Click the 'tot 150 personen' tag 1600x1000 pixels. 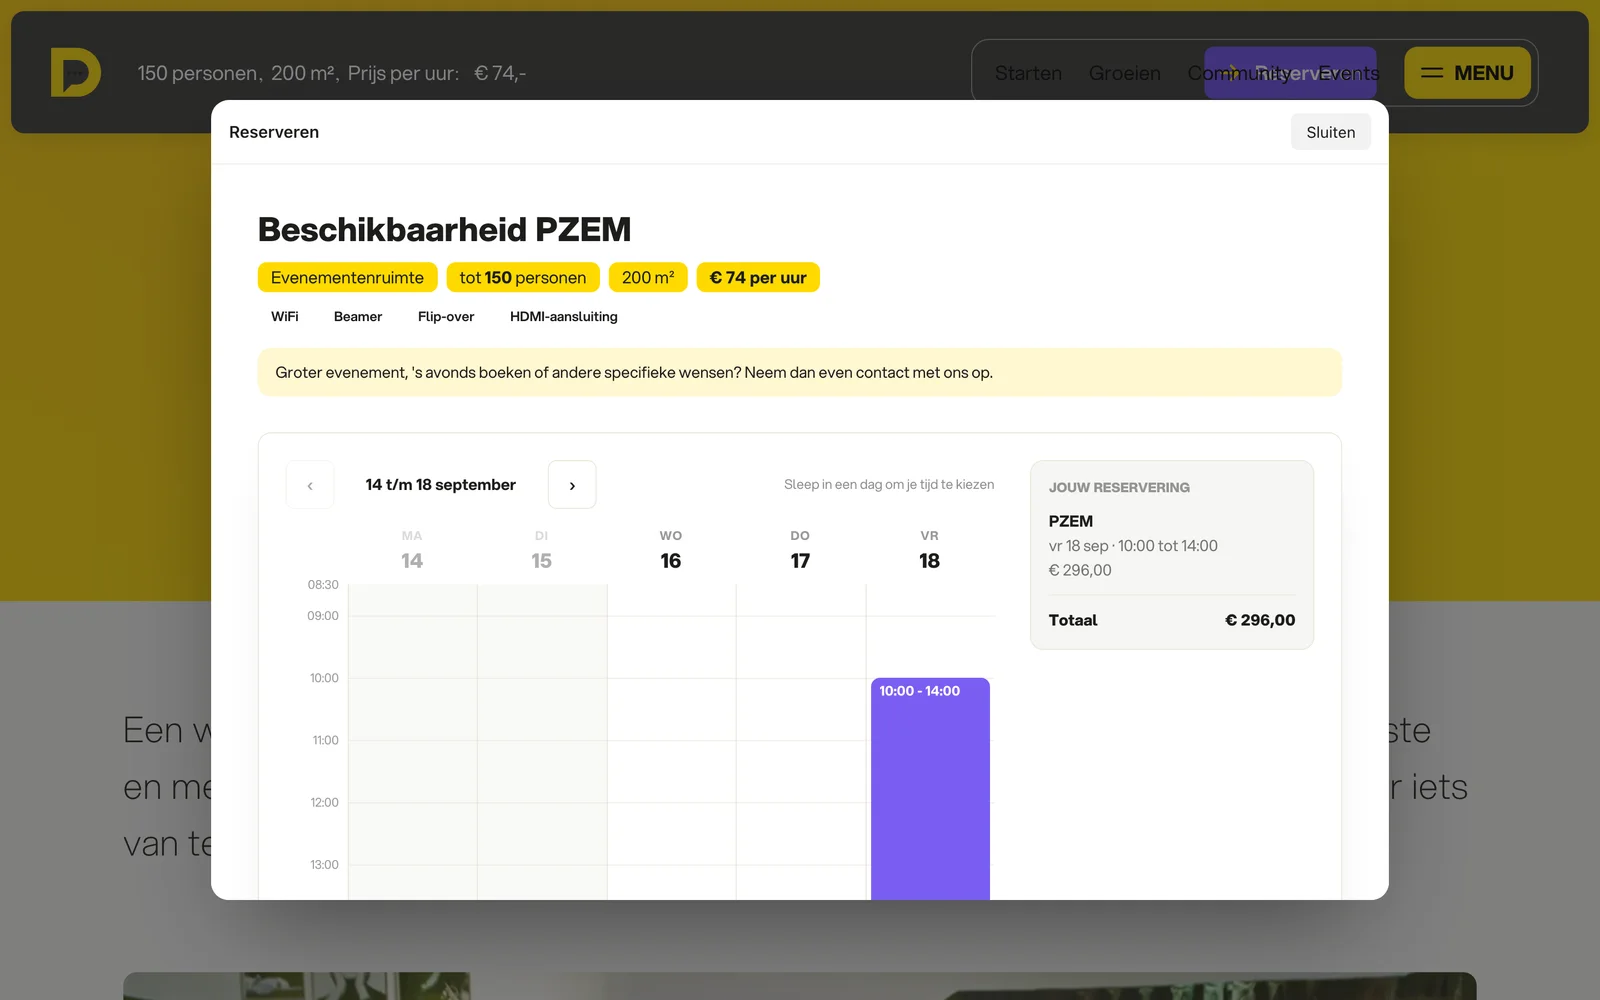[x=523, y=277]
